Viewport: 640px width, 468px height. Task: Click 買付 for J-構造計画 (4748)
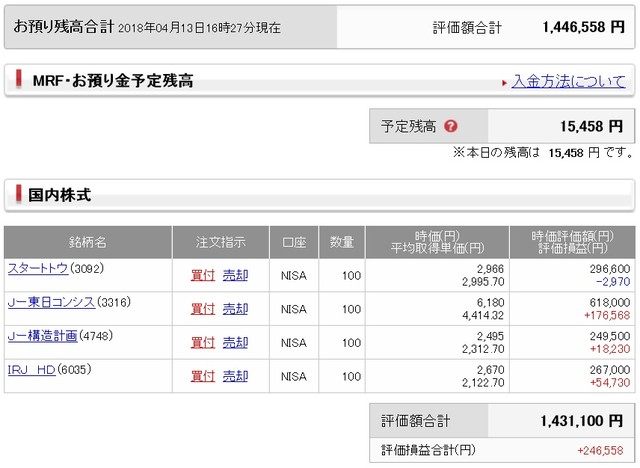point(203,343)
